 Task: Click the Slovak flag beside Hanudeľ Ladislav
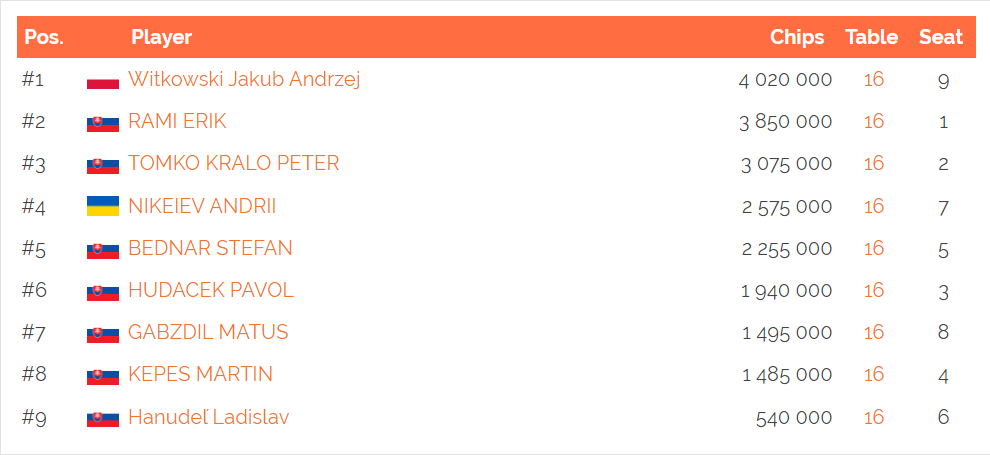(x=103, y=417)
